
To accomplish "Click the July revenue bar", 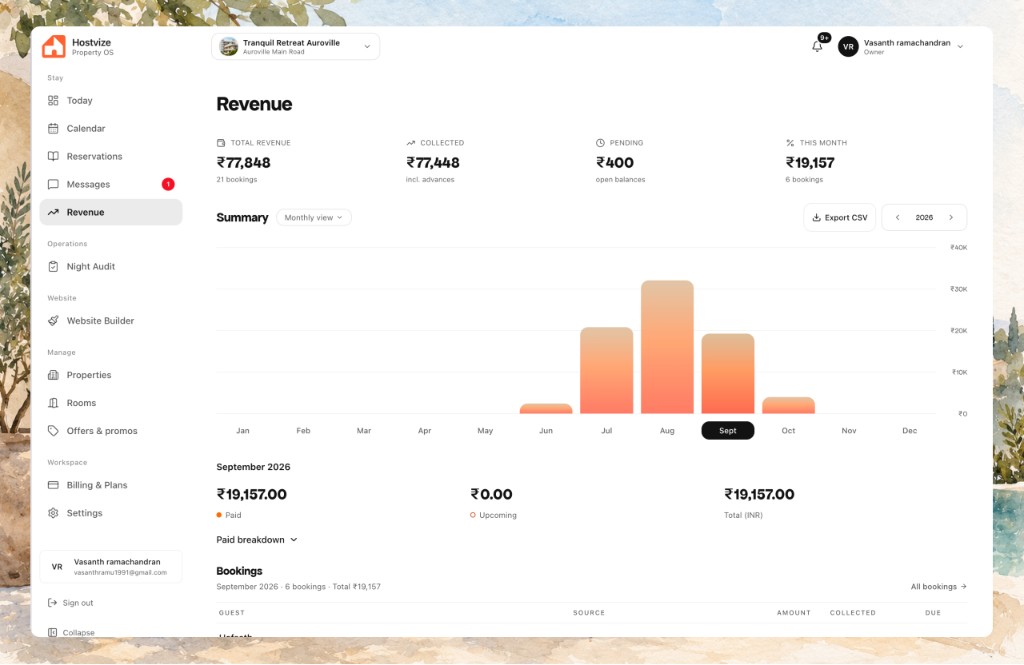I will [607, 370].
